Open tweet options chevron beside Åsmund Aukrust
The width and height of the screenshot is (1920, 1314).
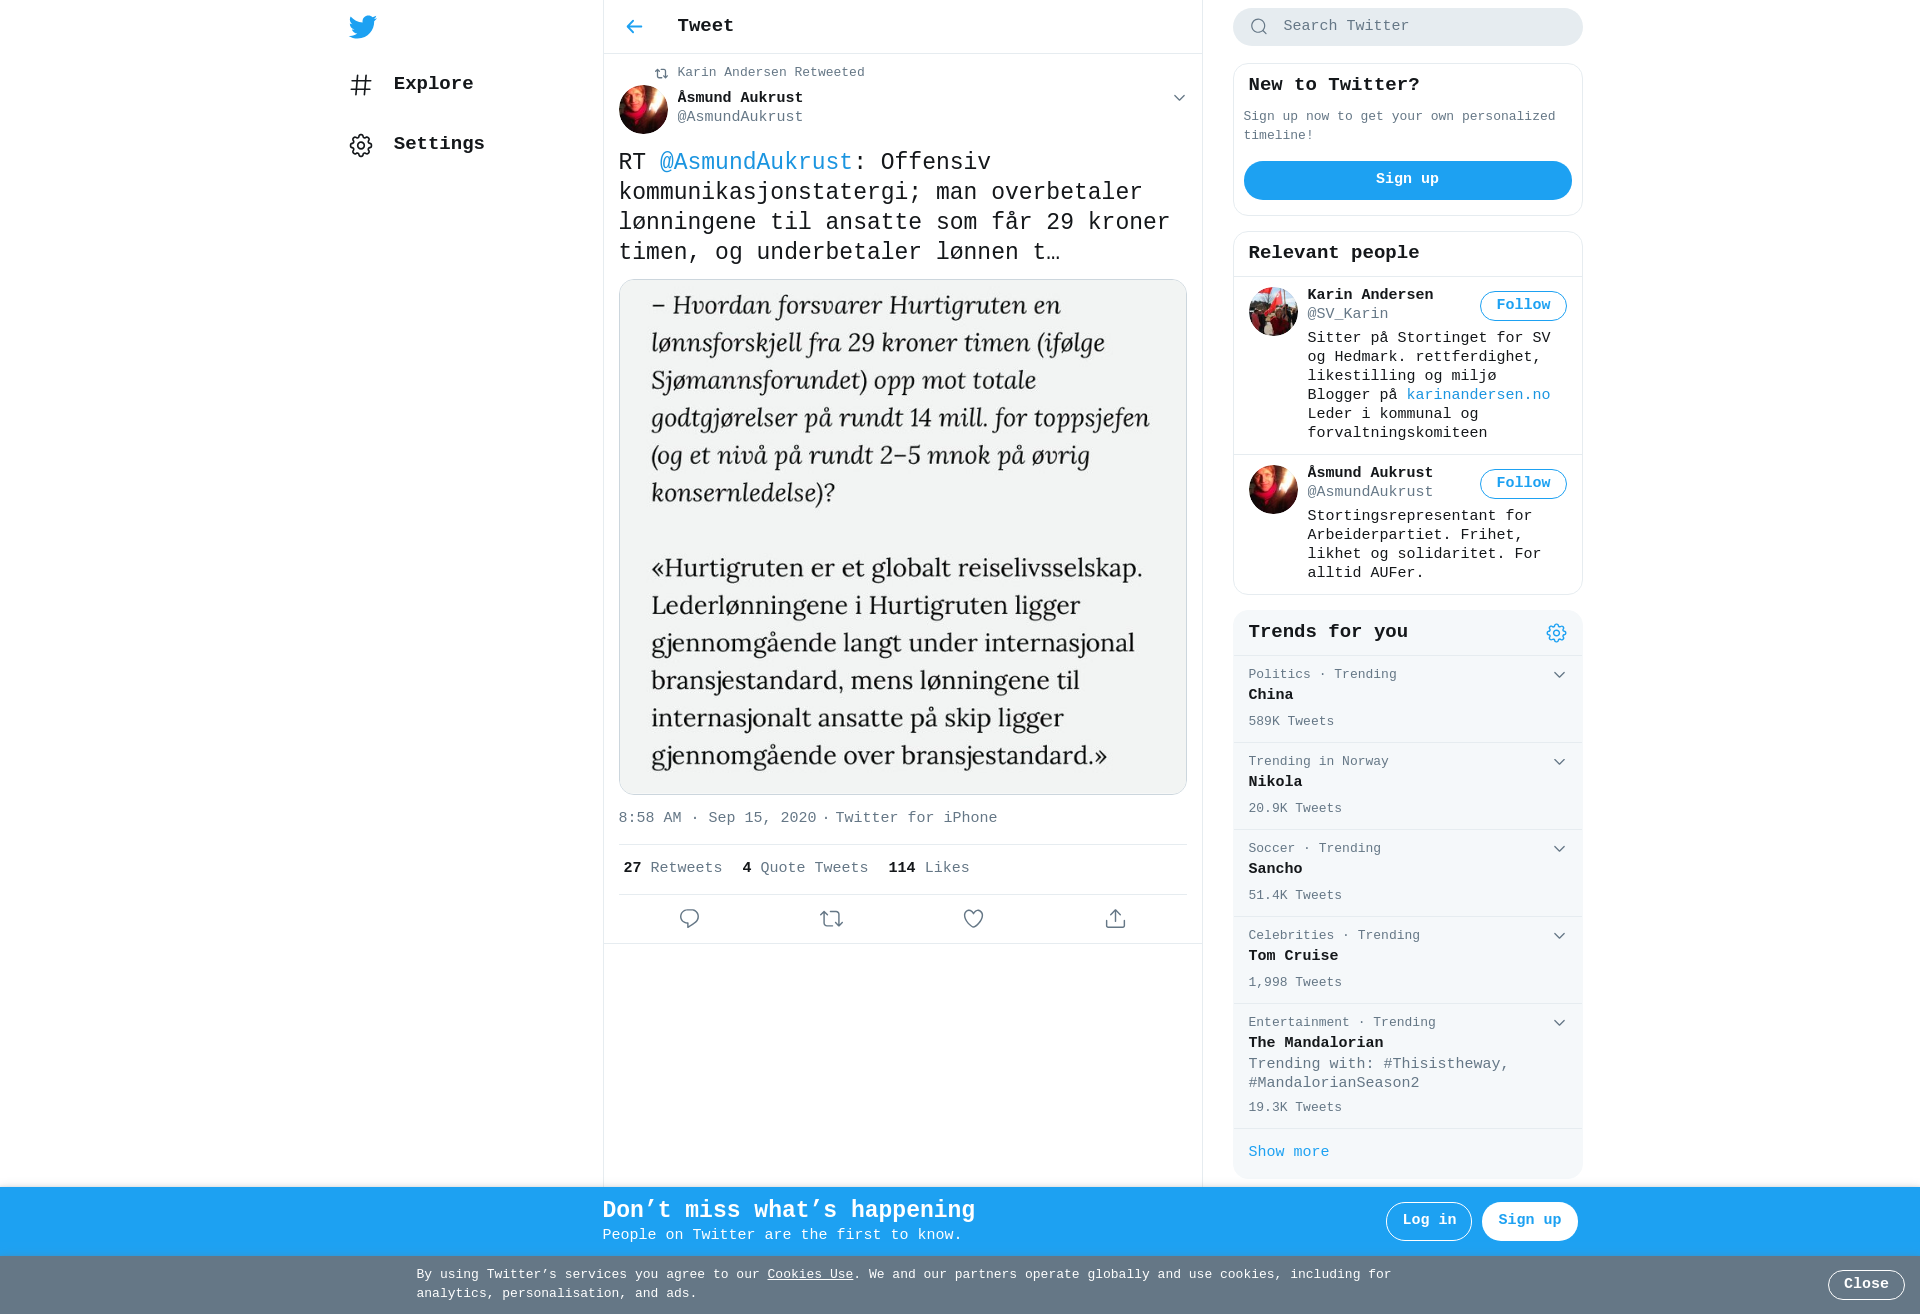(1179, 98)
